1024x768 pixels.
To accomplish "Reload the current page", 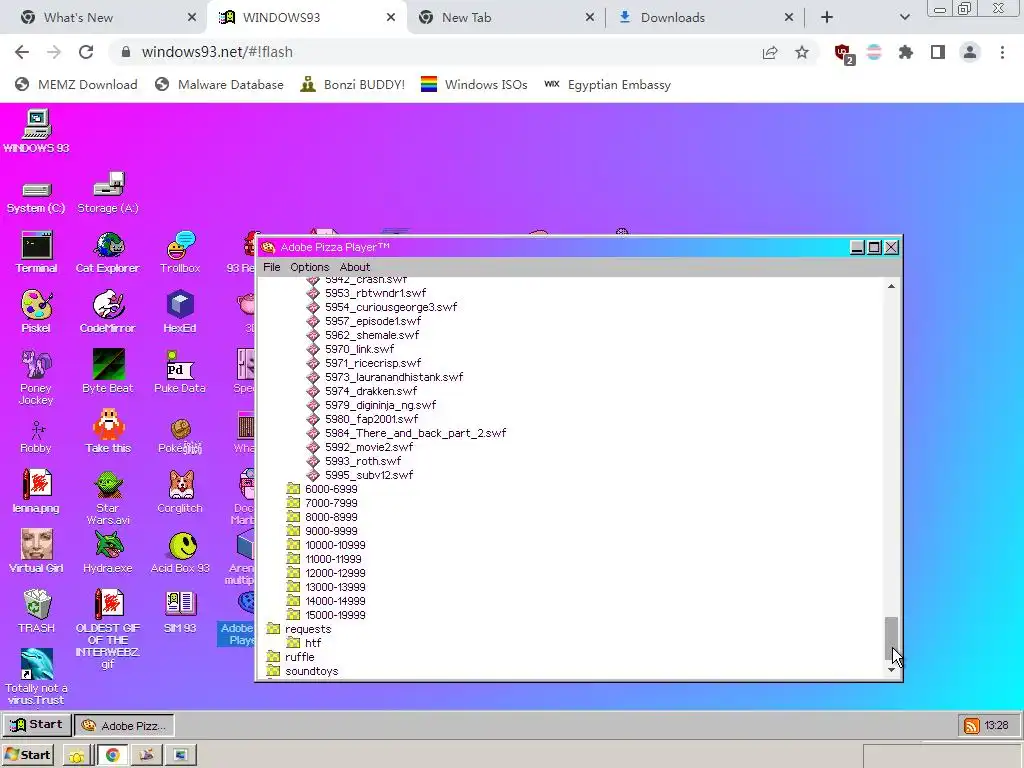I will tap(86, 52).
